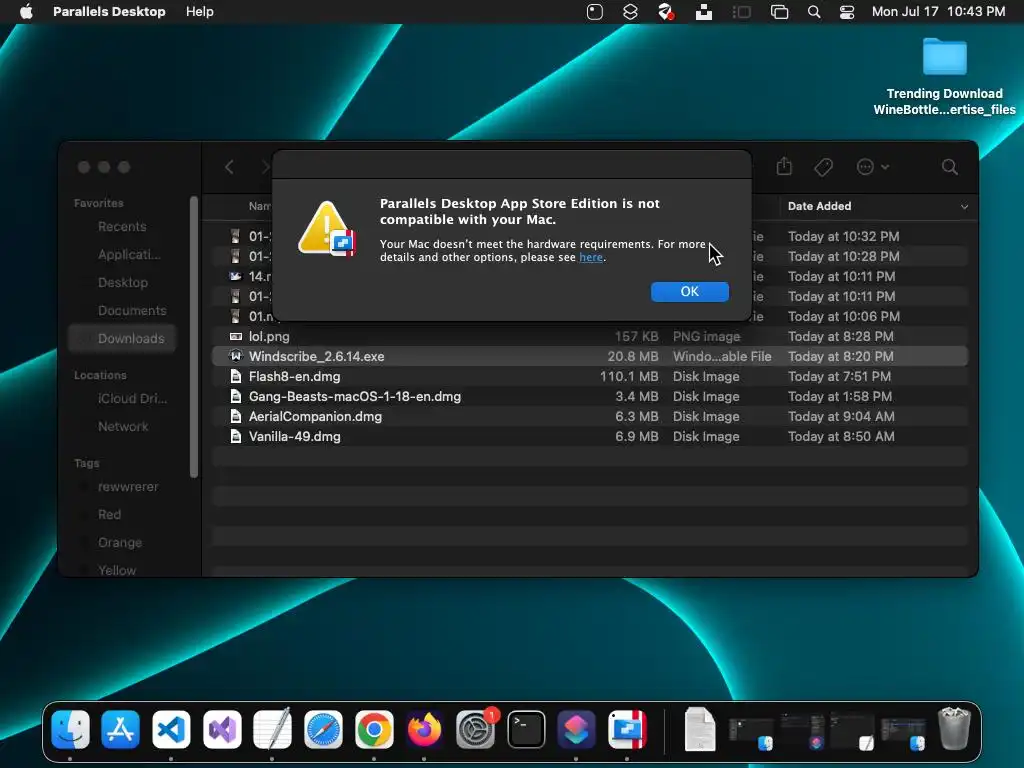
Task: Click the lol.png file icon
Action: [236, 336]
